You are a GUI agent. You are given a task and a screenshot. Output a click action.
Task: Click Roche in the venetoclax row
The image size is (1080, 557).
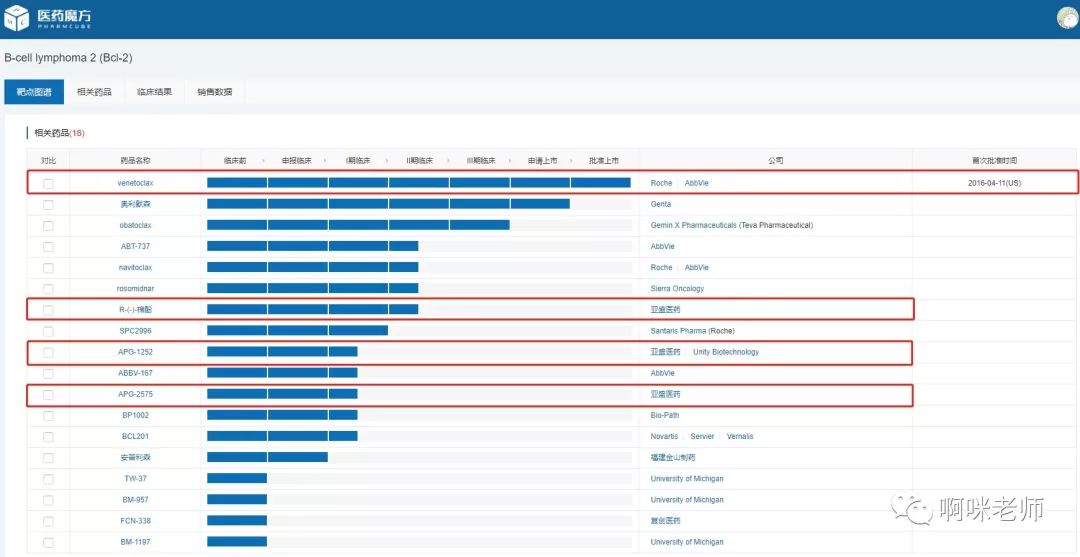661,183
